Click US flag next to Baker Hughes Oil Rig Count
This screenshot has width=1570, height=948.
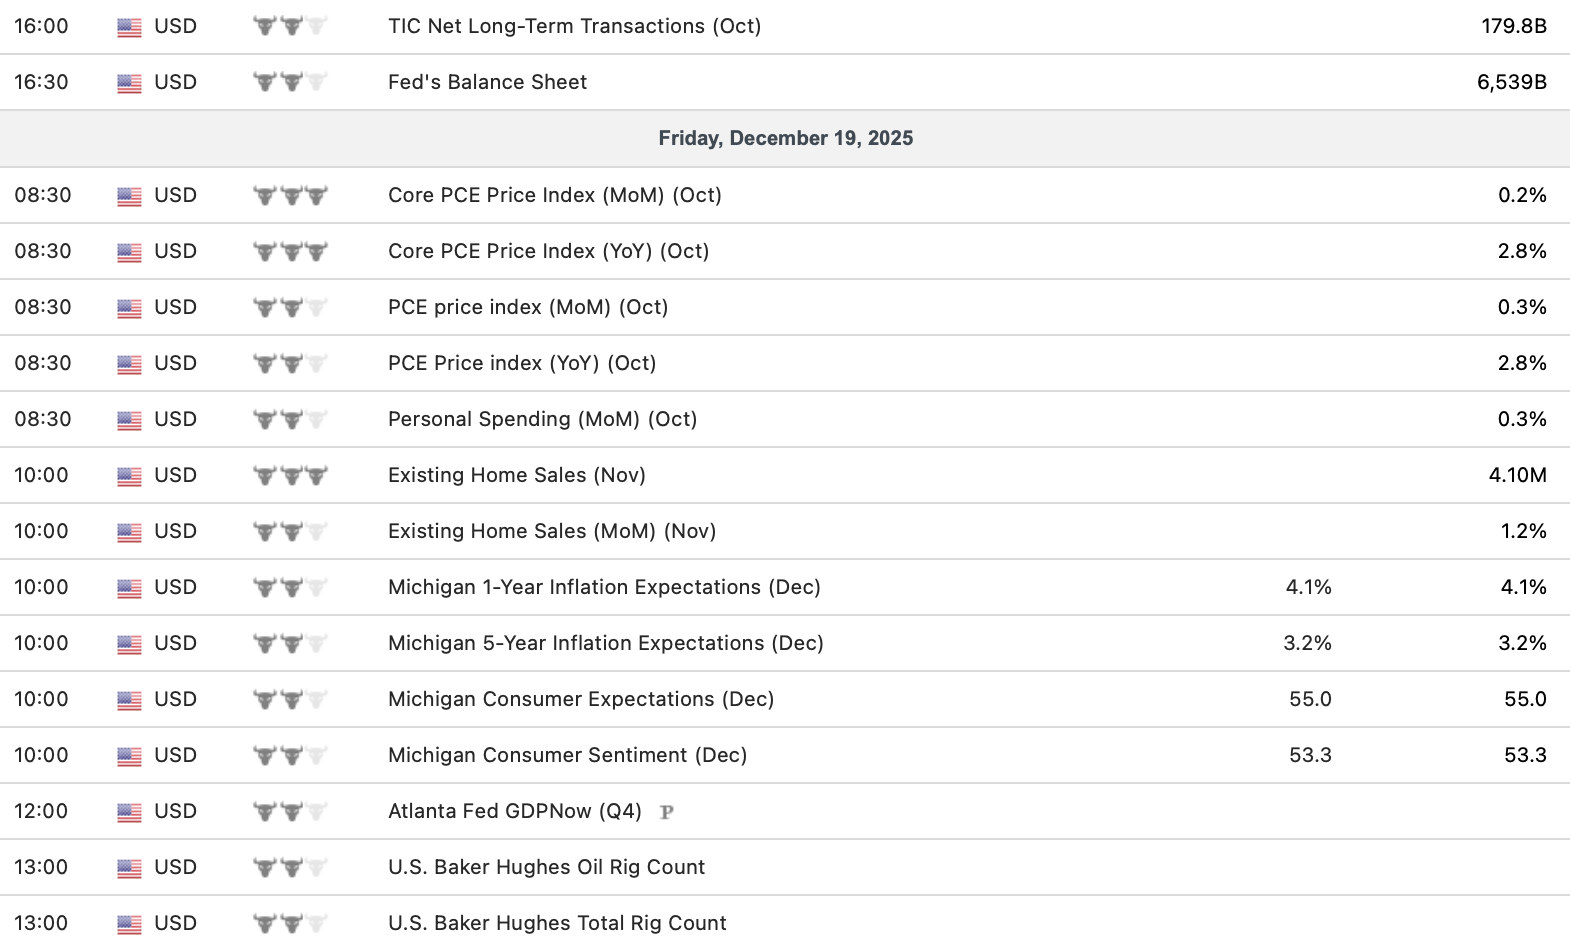pyautogui.click(x=129, y=868)
